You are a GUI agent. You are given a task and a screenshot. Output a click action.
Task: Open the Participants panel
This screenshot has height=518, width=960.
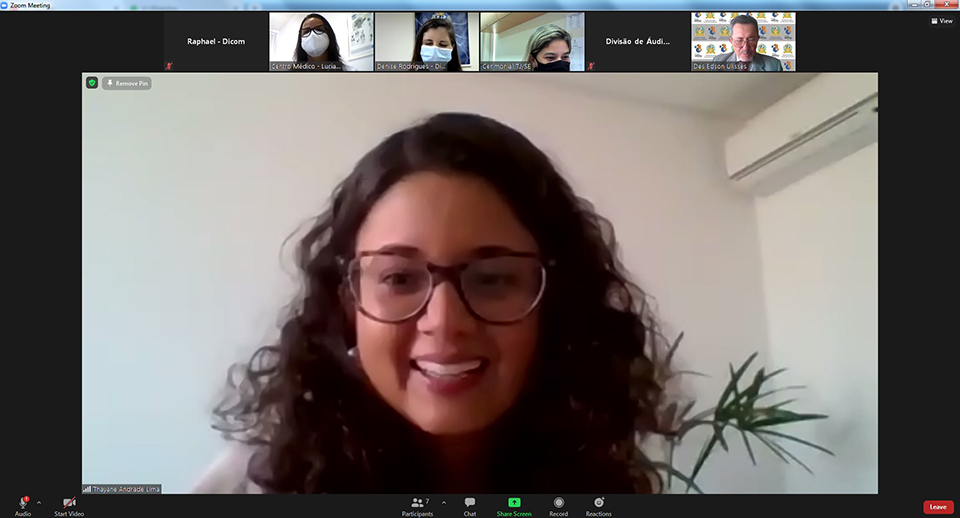click(417, 505)
